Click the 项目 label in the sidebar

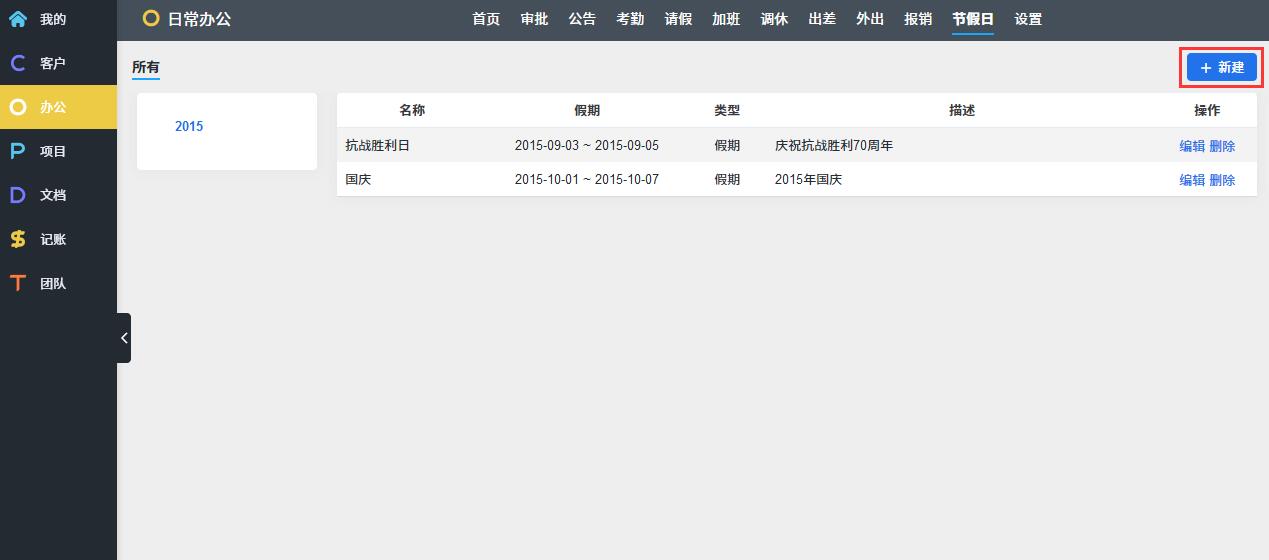[x=53, y=151]
